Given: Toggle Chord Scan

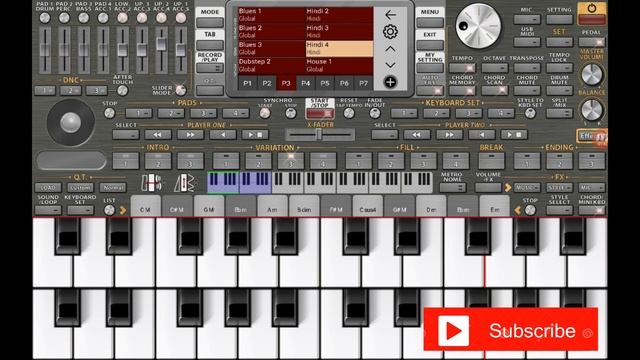Looking at the screenshot, I should pyautogui.click(x=494, y=90).
